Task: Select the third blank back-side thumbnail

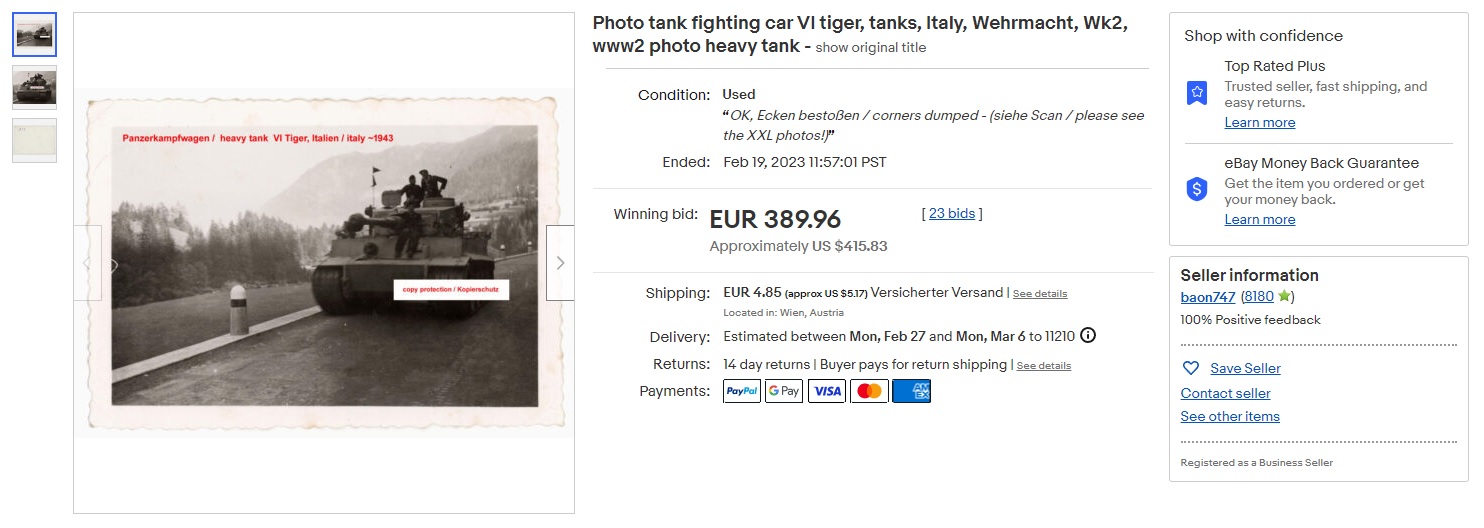Action: point(34,140)
